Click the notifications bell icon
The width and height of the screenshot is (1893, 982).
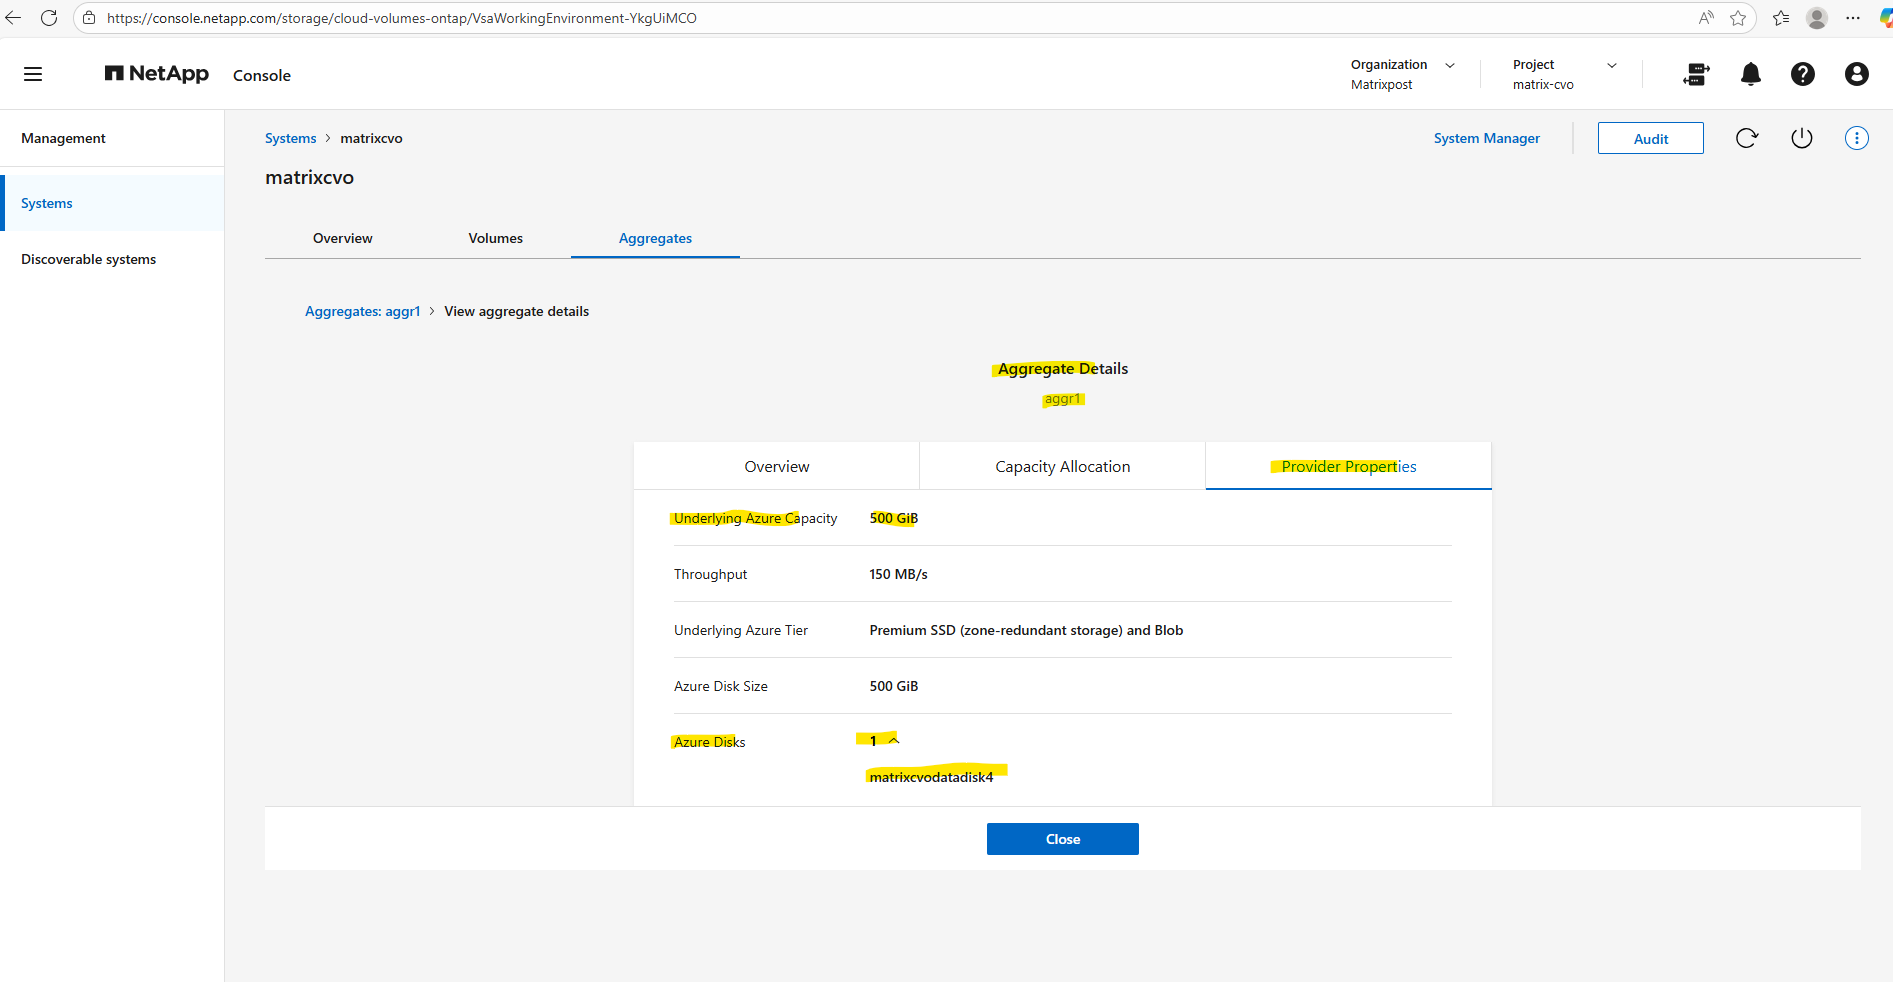coord(1750,74)
